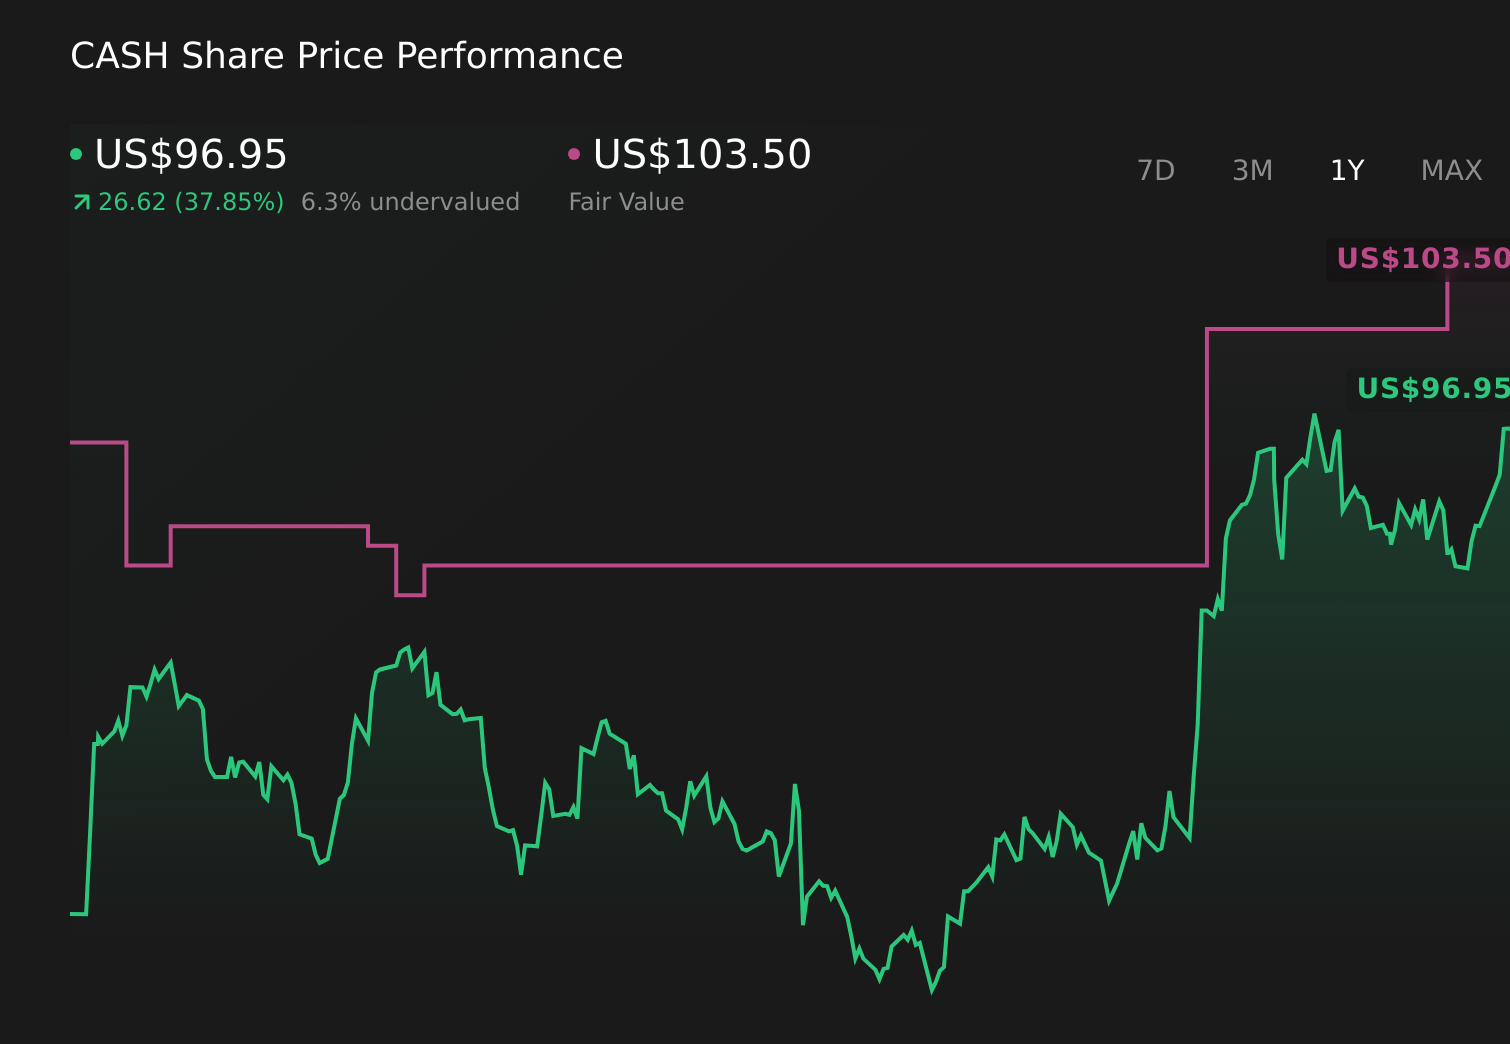Select the pink fair value step line
1510x1044 pixels.
click(800, 566)
